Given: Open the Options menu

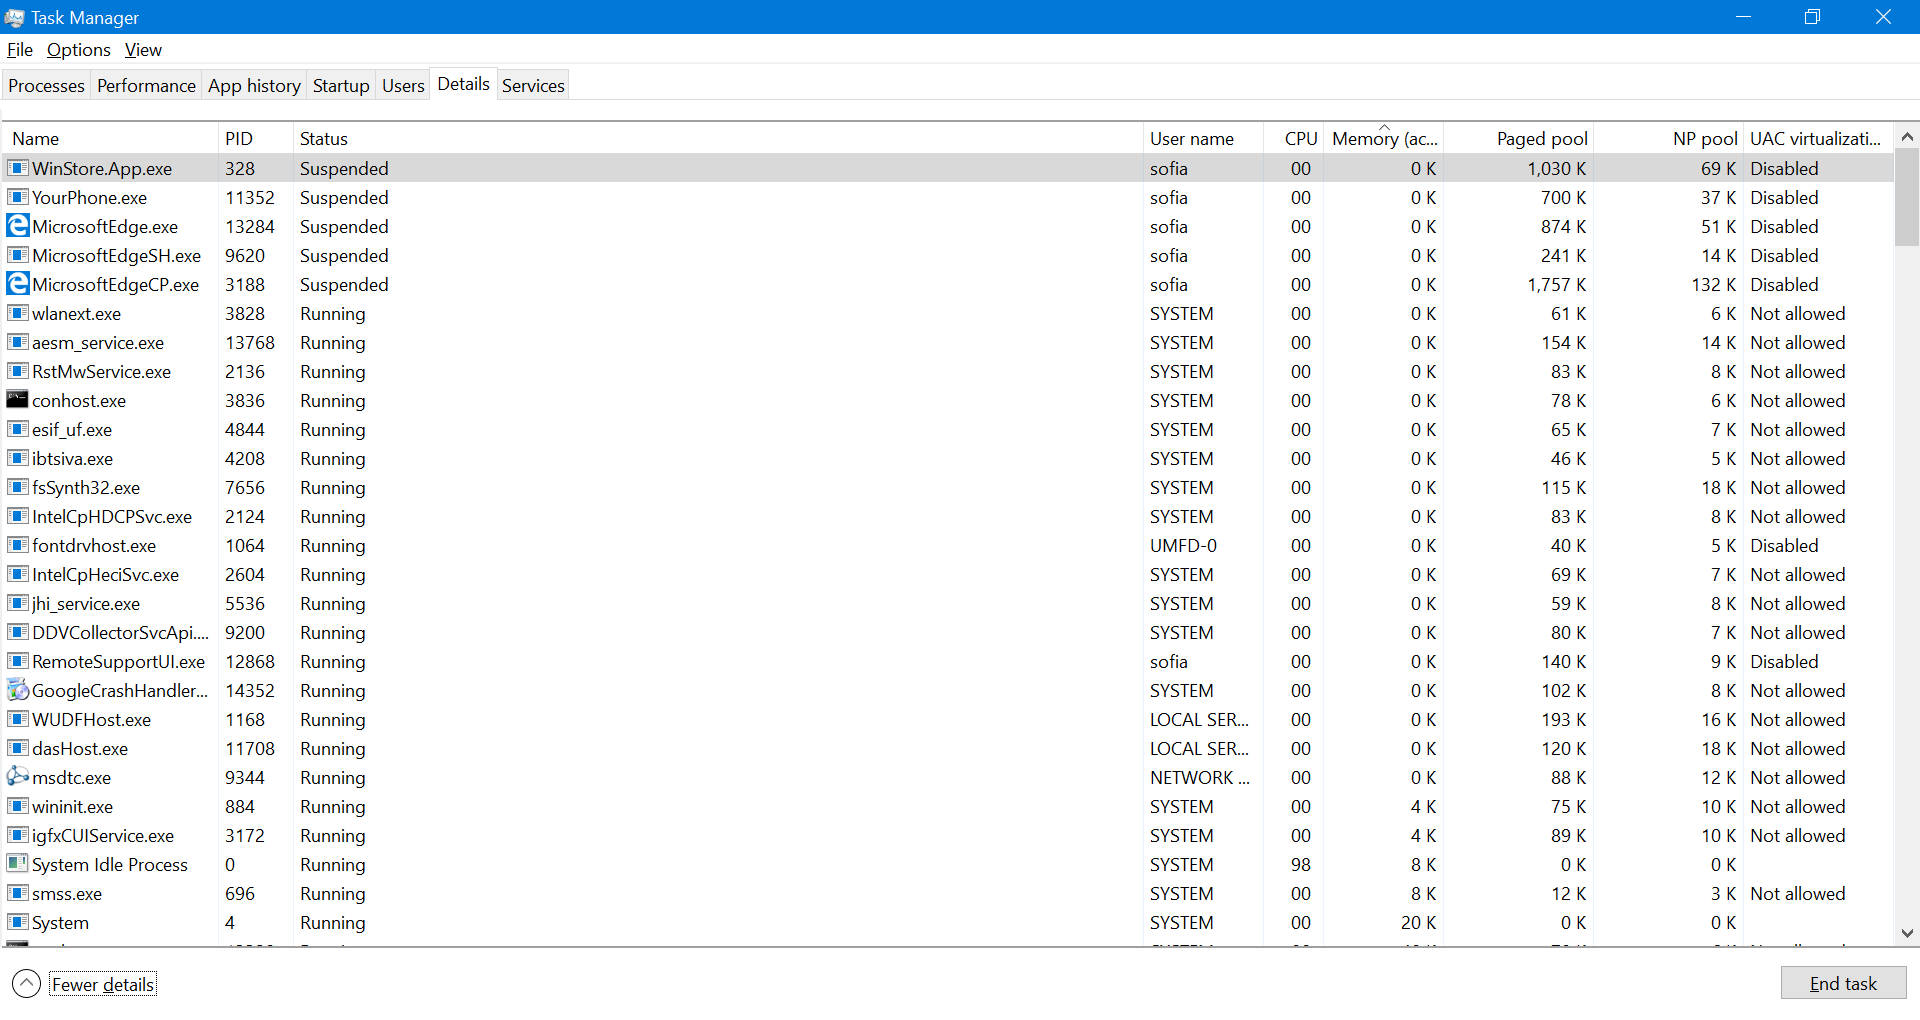Looking at the screenshot, I should pyautogui.click(x=79, y=50).
